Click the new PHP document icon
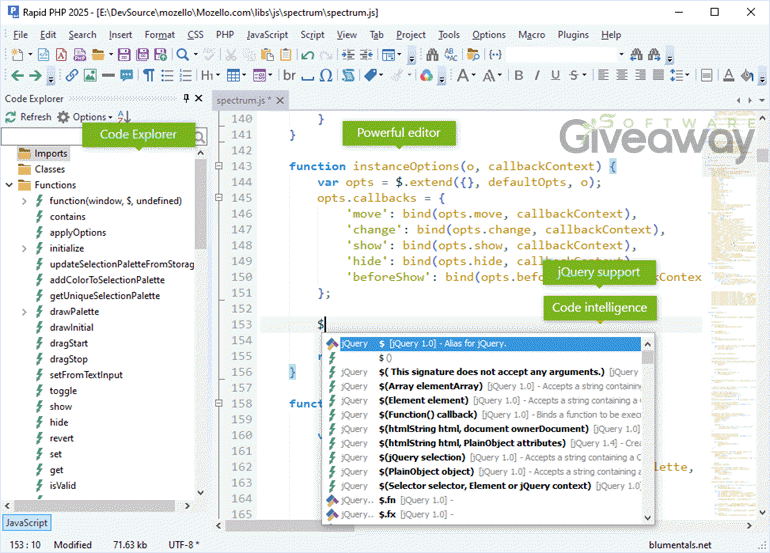The height and width of the screenshot is (553, 770). pos(80,55)
